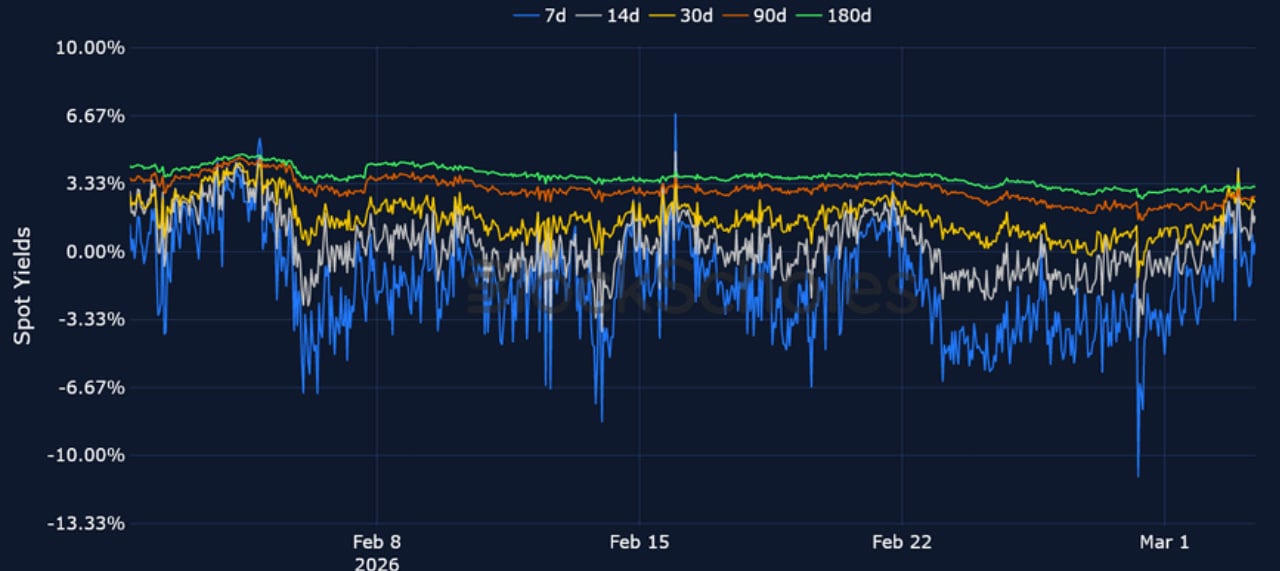Click the Spot Yields axis title
Viewport: 1280px width, 571px height.
pos(22,286)
